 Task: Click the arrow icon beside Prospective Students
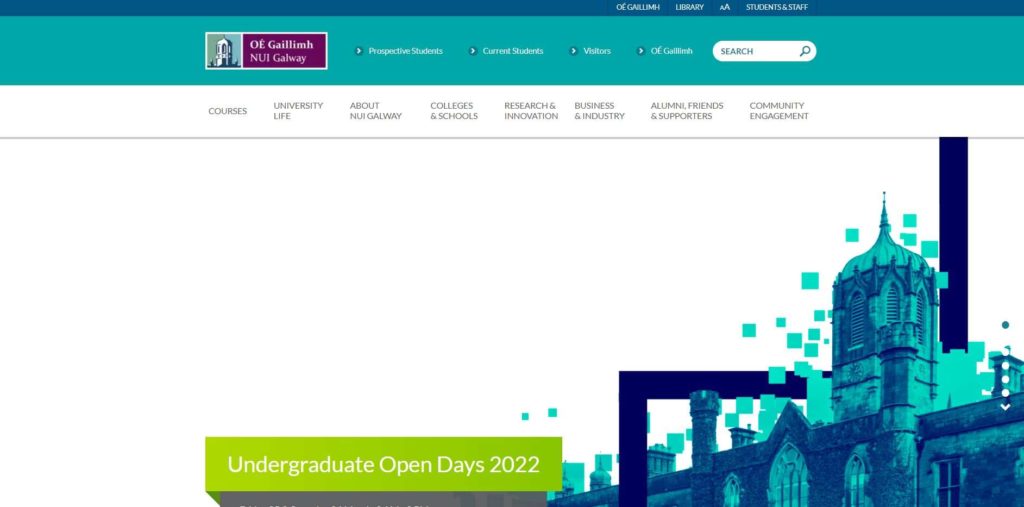pos(359,51)
